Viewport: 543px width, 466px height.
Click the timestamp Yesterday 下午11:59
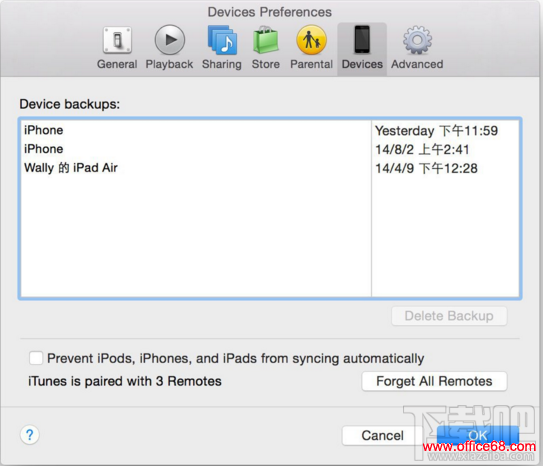(436, 131)
